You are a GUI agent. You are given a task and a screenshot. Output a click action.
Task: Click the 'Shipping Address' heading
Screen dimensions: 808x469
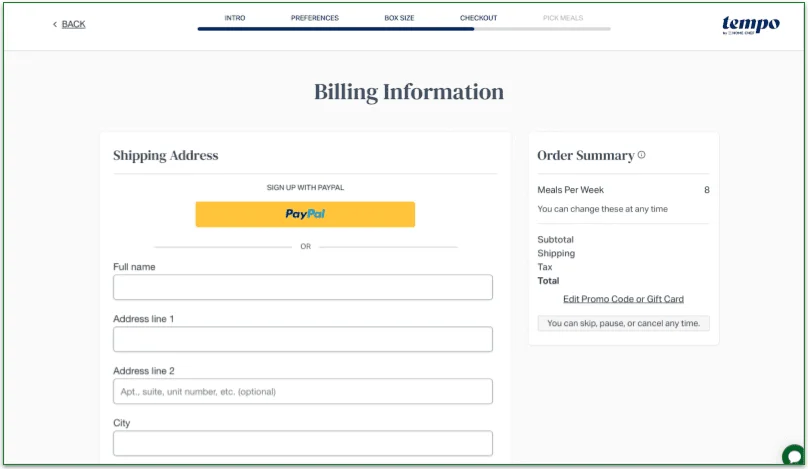click(165, 156)
